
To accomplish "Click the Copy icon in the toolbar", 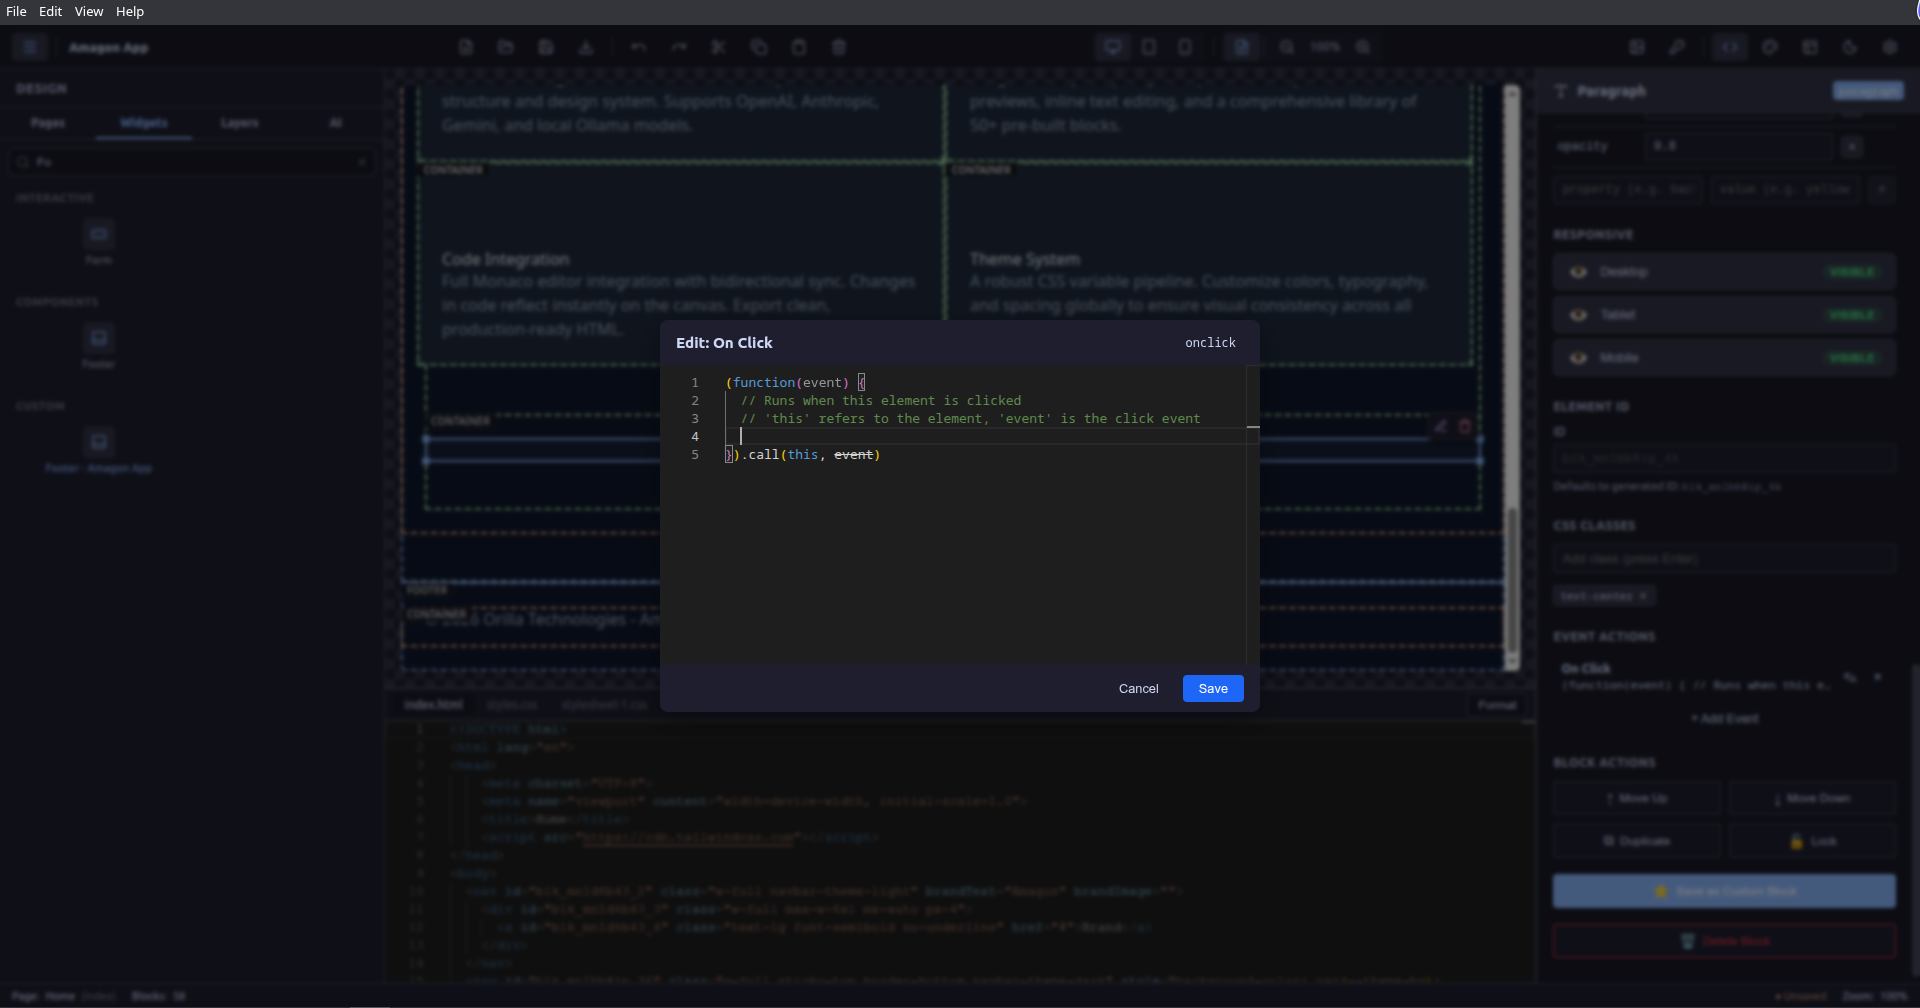I will click(759, 47).
